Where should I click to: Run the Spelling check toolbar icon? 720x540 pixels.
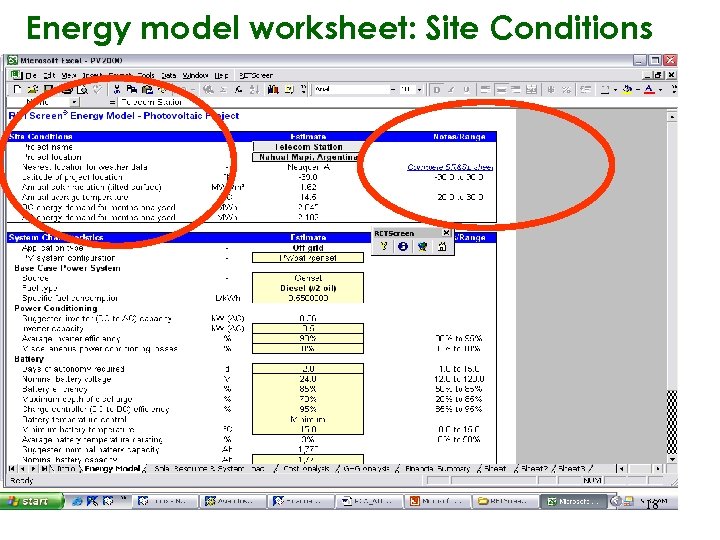97,90
